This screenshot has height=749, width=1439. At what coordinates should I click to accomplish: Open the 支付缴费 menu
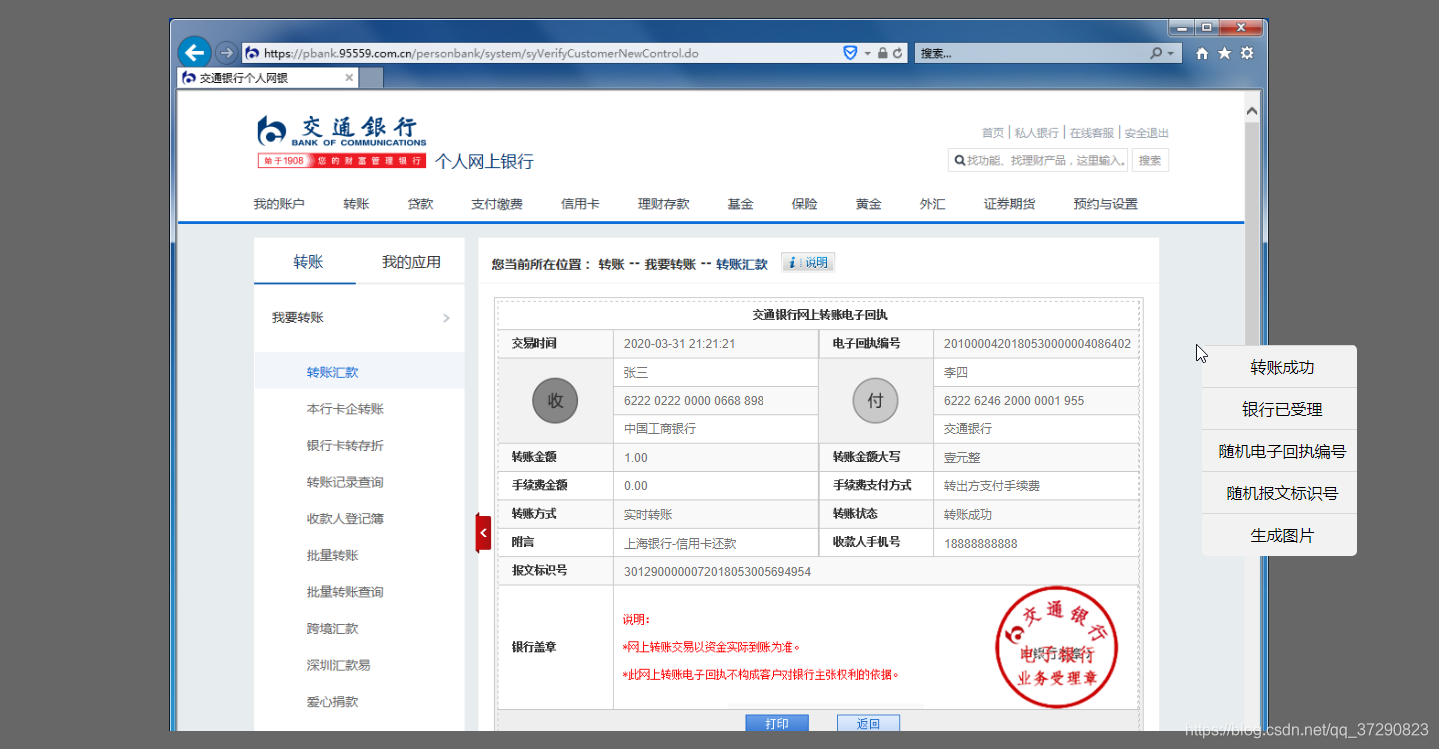point(497,204)
